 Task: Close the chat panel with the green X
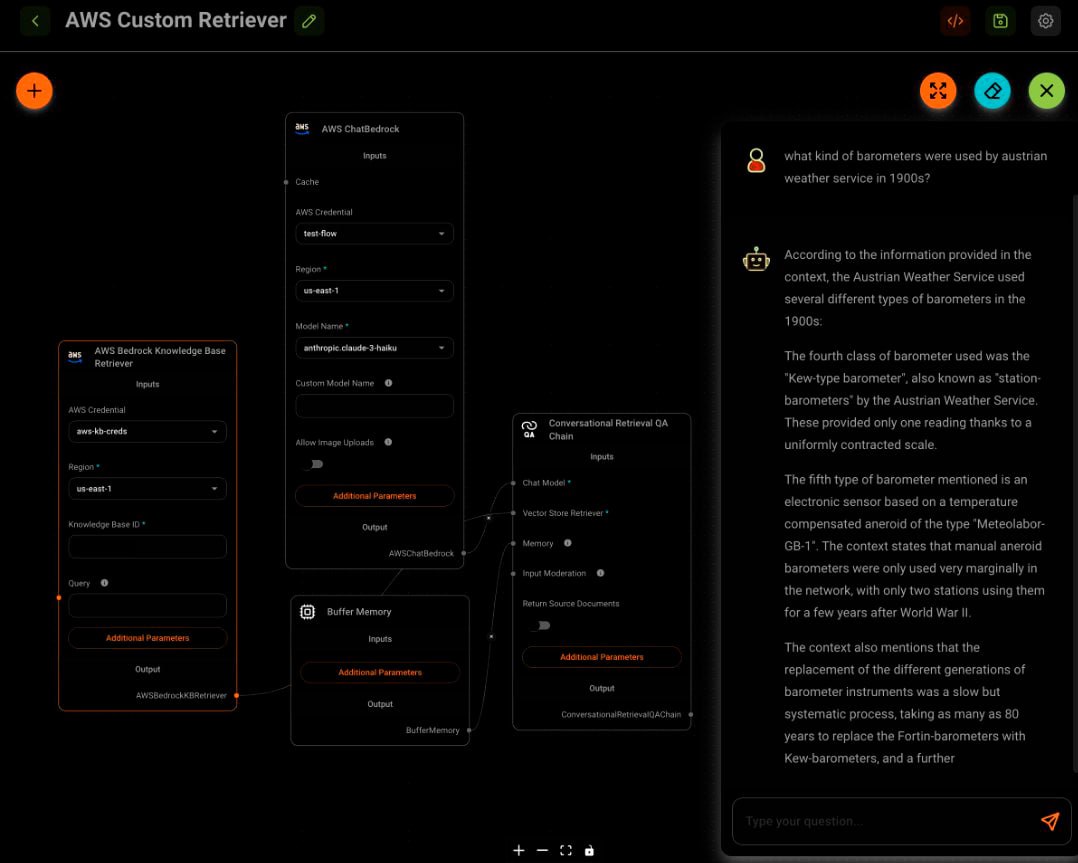pos(1046,91)
